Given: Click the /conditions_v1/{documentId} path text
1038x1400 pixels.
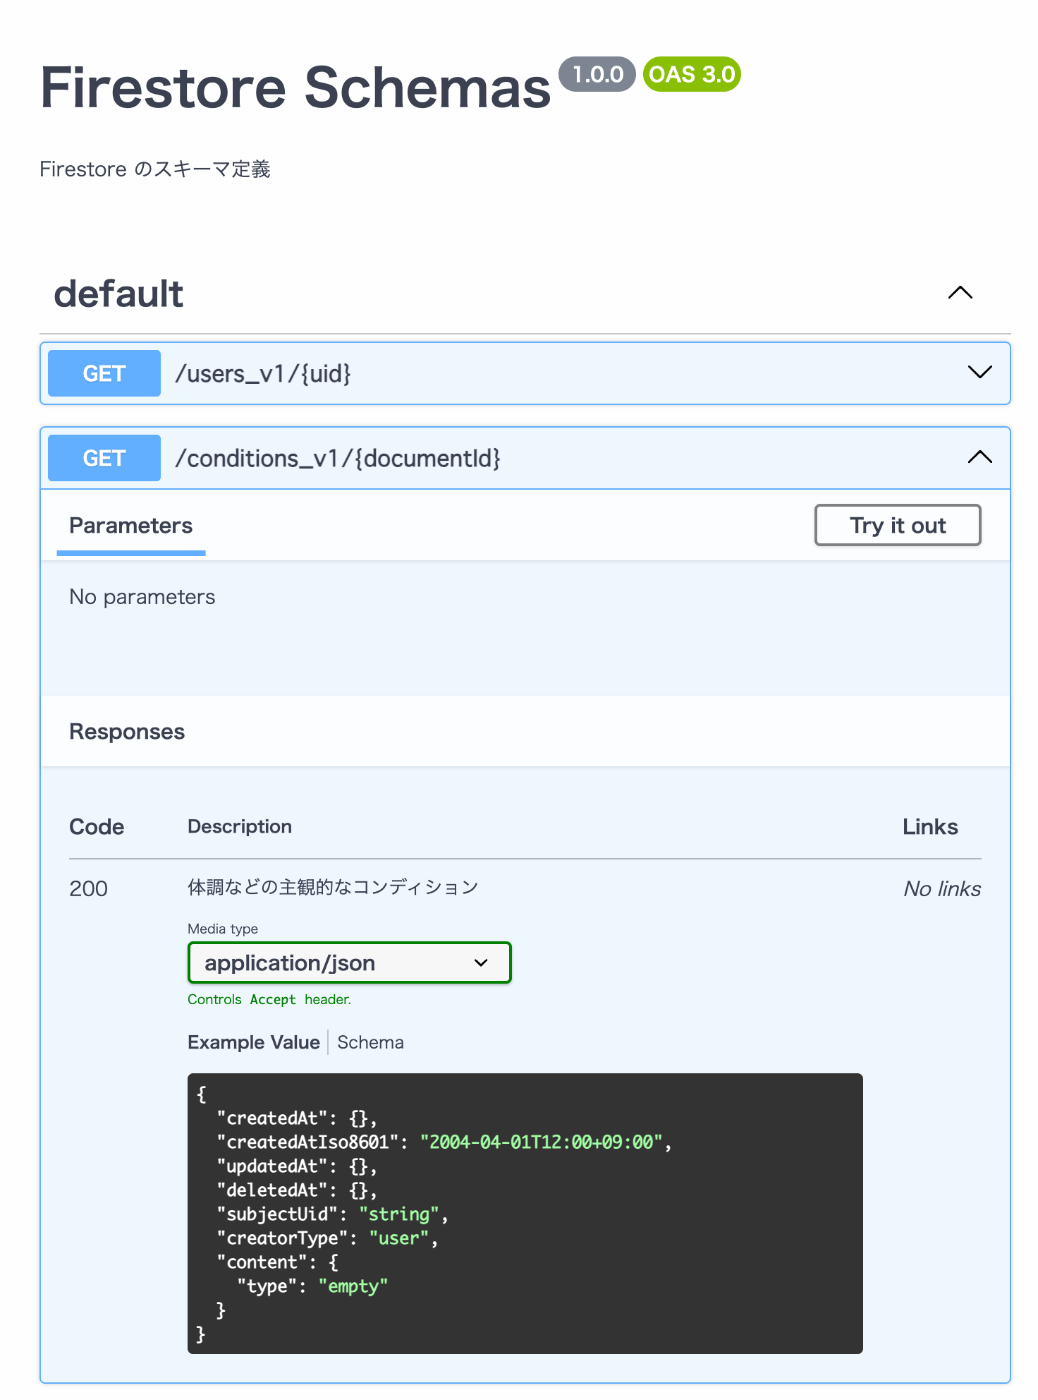Looking at the screenshot, I should (x=338, y=459).
